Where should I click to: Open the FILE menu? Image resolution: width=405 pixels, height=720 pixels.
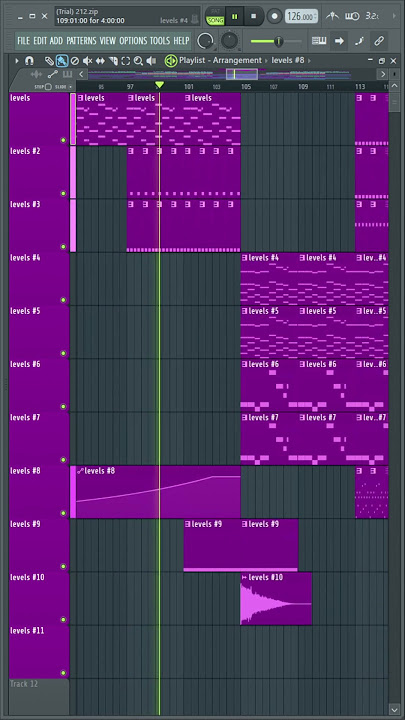click(24, 41)
